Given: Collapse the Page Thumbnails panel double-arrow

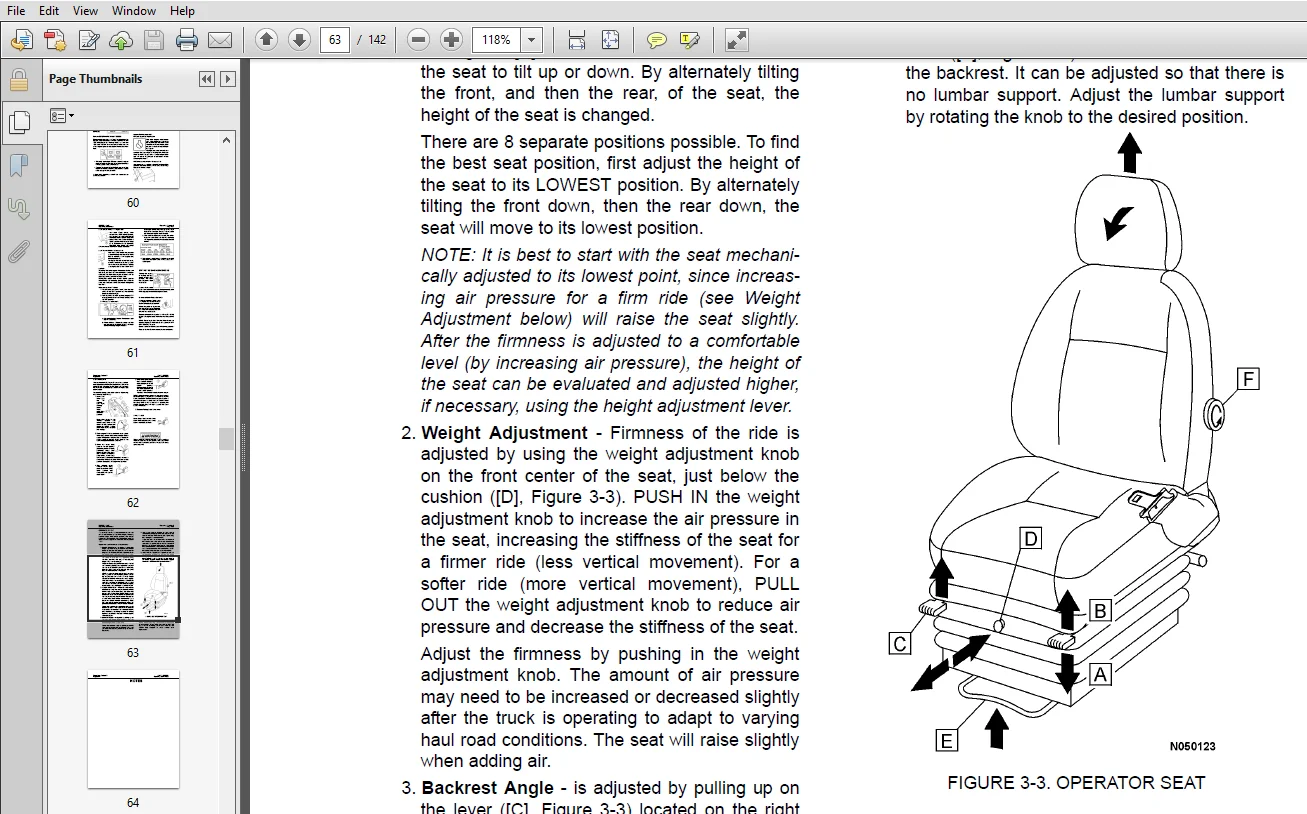Looking at the screenshot, I should point(207,79).
